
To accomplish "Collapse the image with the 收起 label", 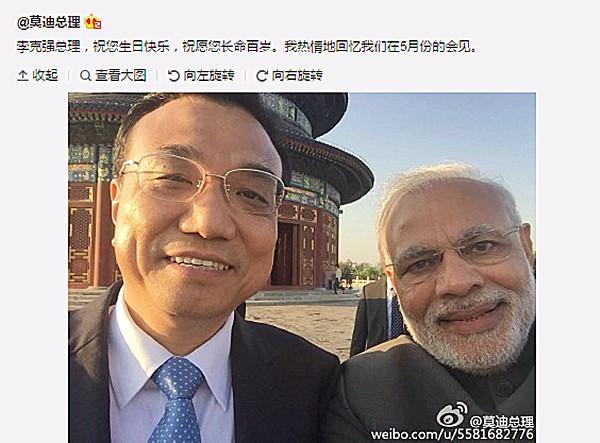I will coord(45,75).
